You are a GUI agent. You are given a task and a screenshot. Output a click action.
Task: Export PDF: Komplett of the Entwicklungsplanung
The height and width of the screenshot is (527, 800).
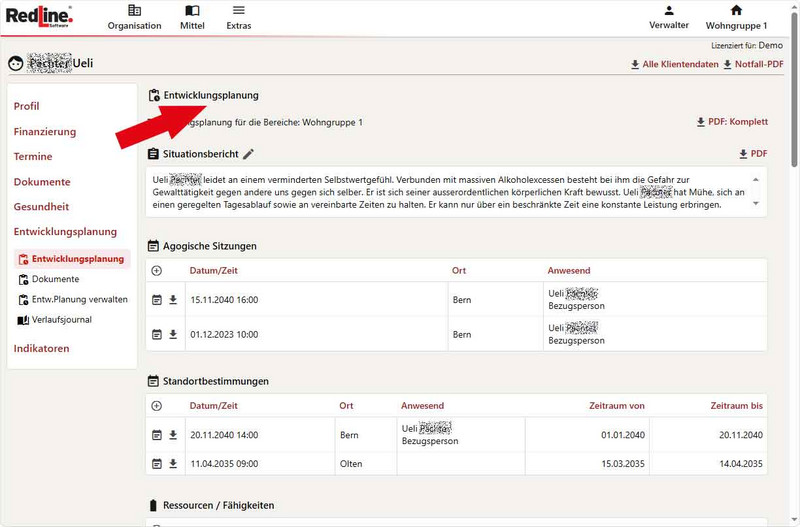coord(732,122)
